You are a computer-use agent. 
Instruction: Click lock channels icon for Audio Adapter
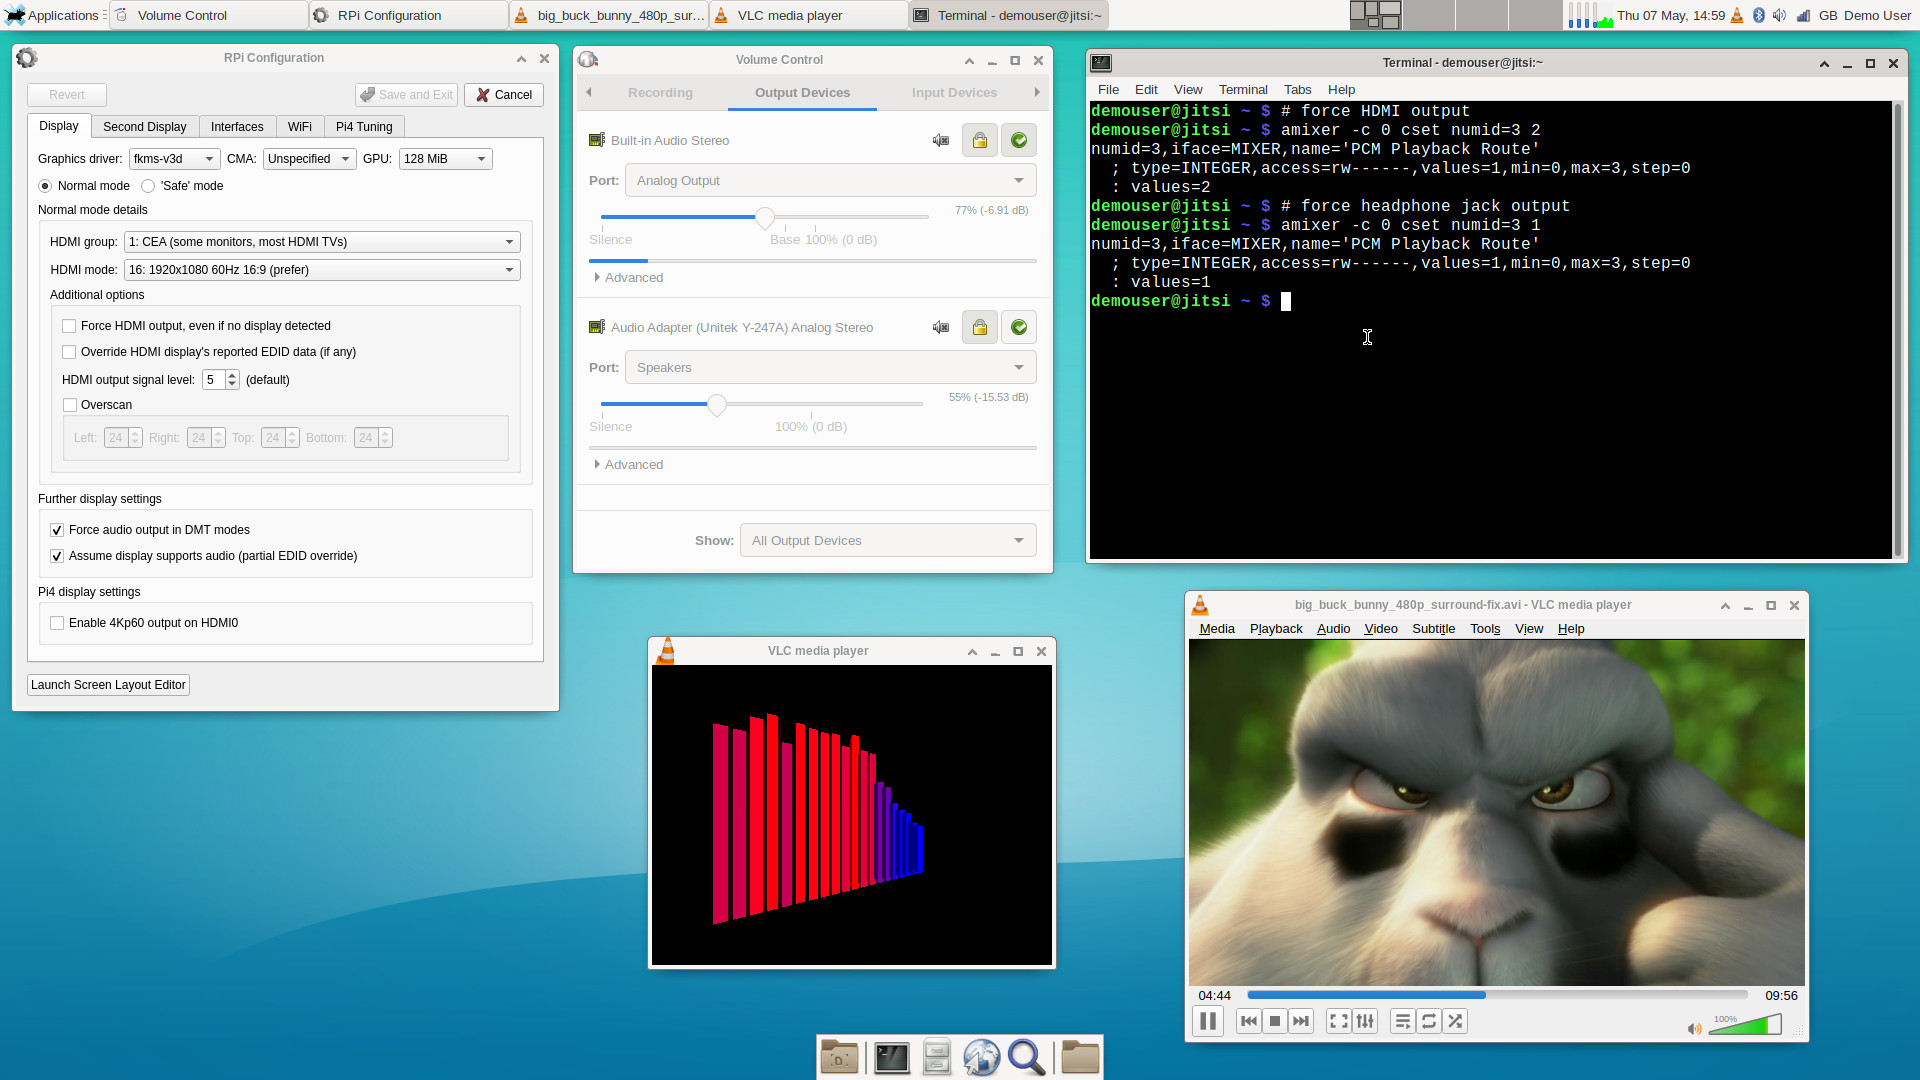tap(979, 327)
